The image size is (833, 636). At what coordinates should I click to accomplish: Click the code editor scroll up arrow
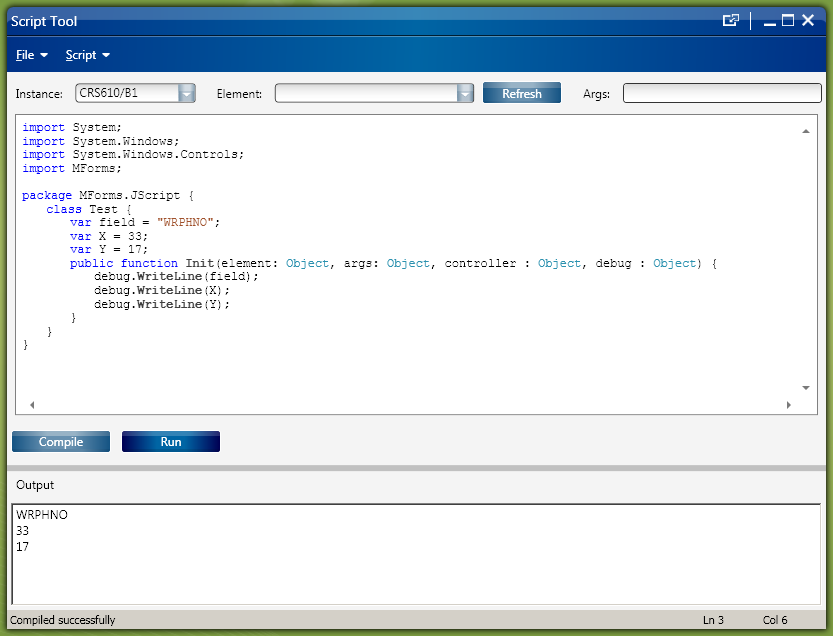[806, 131]
